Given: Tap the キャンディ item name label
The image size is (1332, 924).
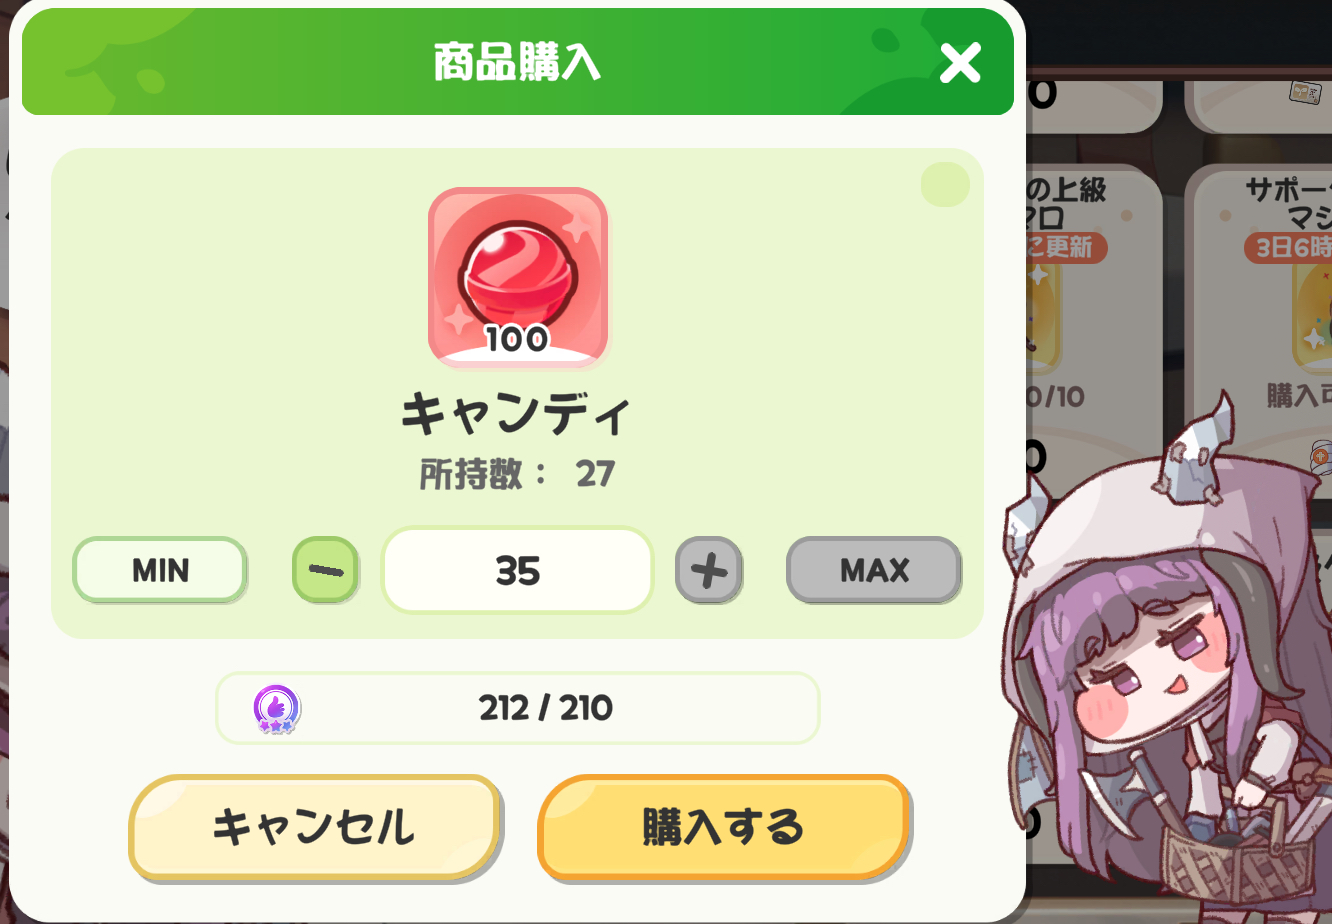Looking at the screenshot, I should (x=518, y=414).
